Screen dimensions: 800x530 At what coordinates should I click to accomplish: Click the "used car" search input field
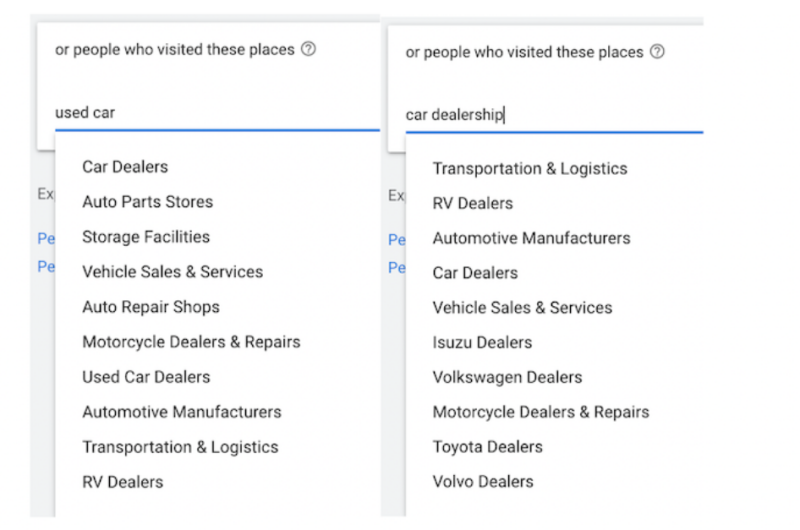(208, 113)
